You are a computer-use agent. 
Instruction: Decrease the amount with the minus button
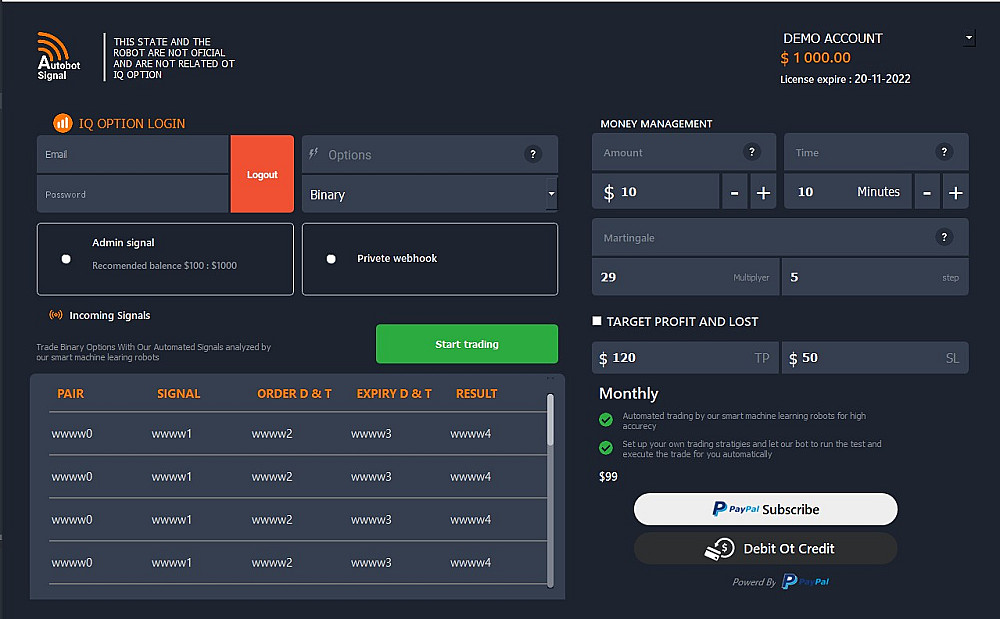pyautogui.click(x=735, y=192)
